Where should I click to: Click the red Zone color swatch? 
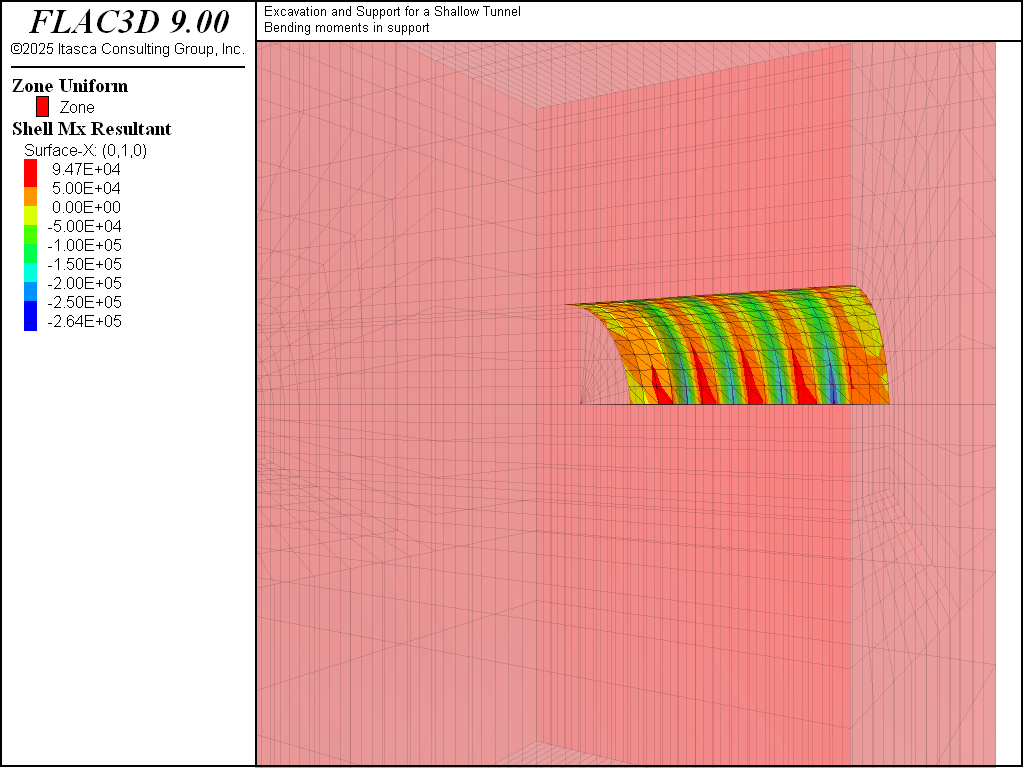pos(42,106)
